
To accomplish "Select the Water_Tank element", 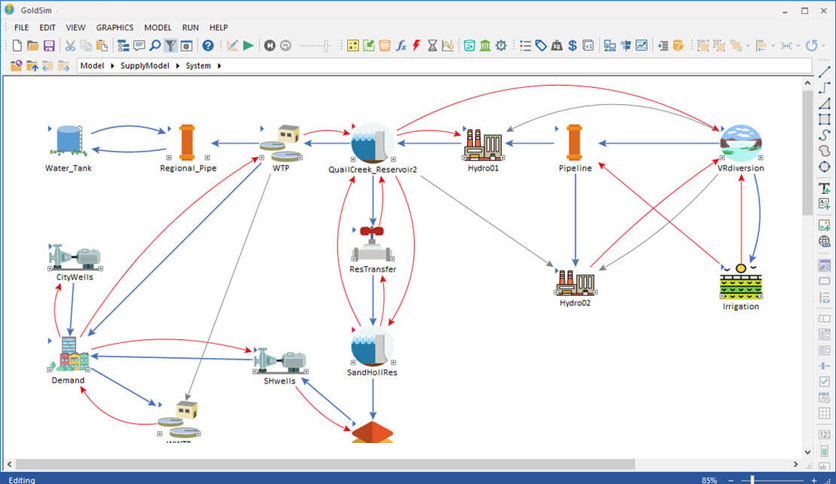I will pyautogui.click(x=69, y=141).
